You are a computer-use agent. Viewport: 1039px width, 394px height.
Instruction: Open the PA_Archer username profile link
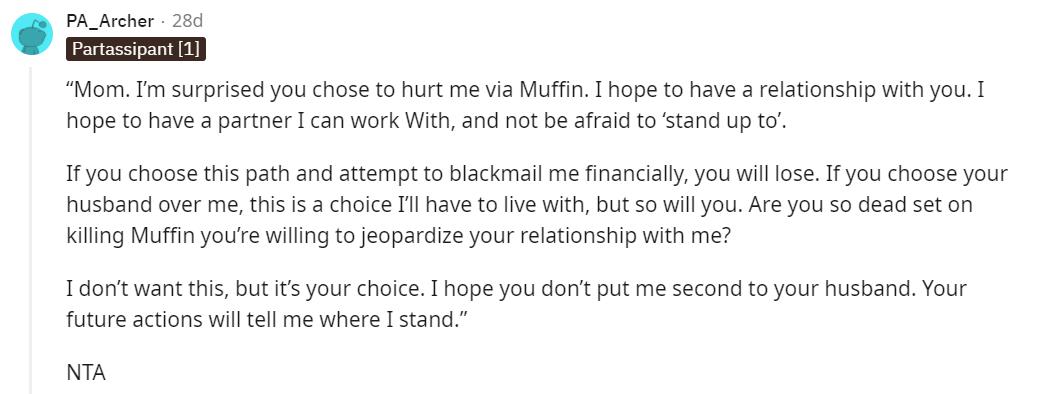110,22
